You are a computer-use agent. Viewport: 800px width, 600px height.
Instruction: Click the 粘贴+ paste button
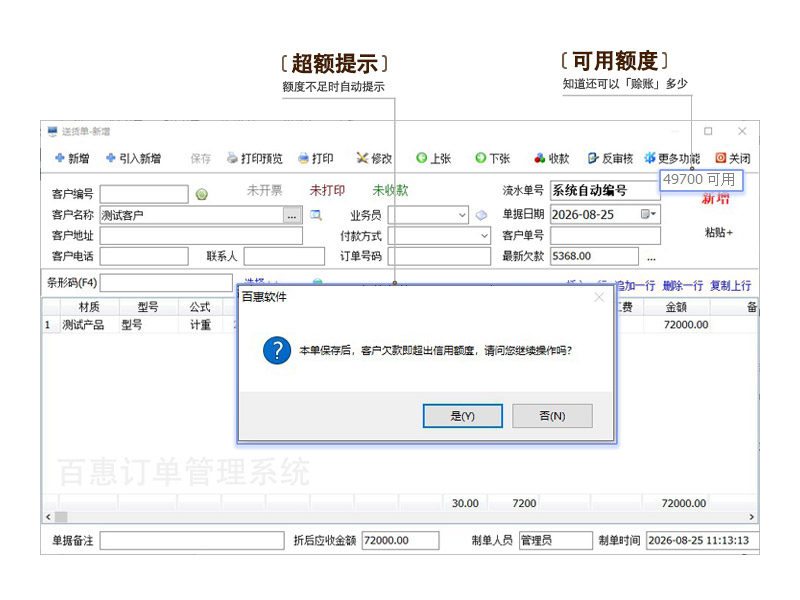pos(718,233)
